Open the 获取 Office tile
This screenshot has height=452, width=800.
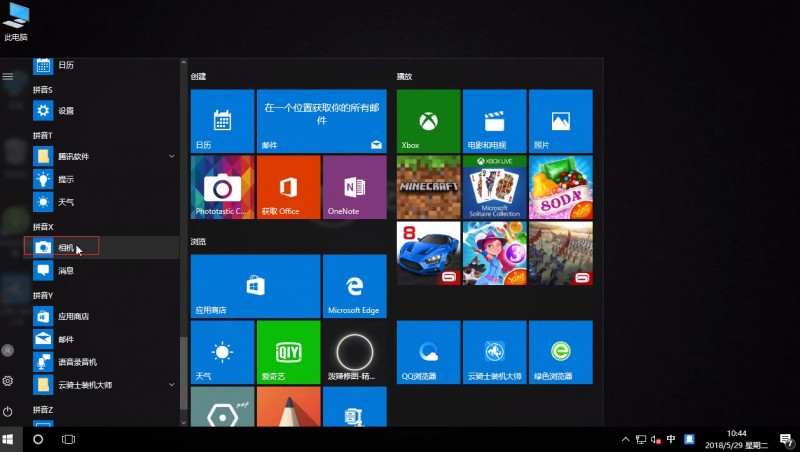[x=289, y=187]
